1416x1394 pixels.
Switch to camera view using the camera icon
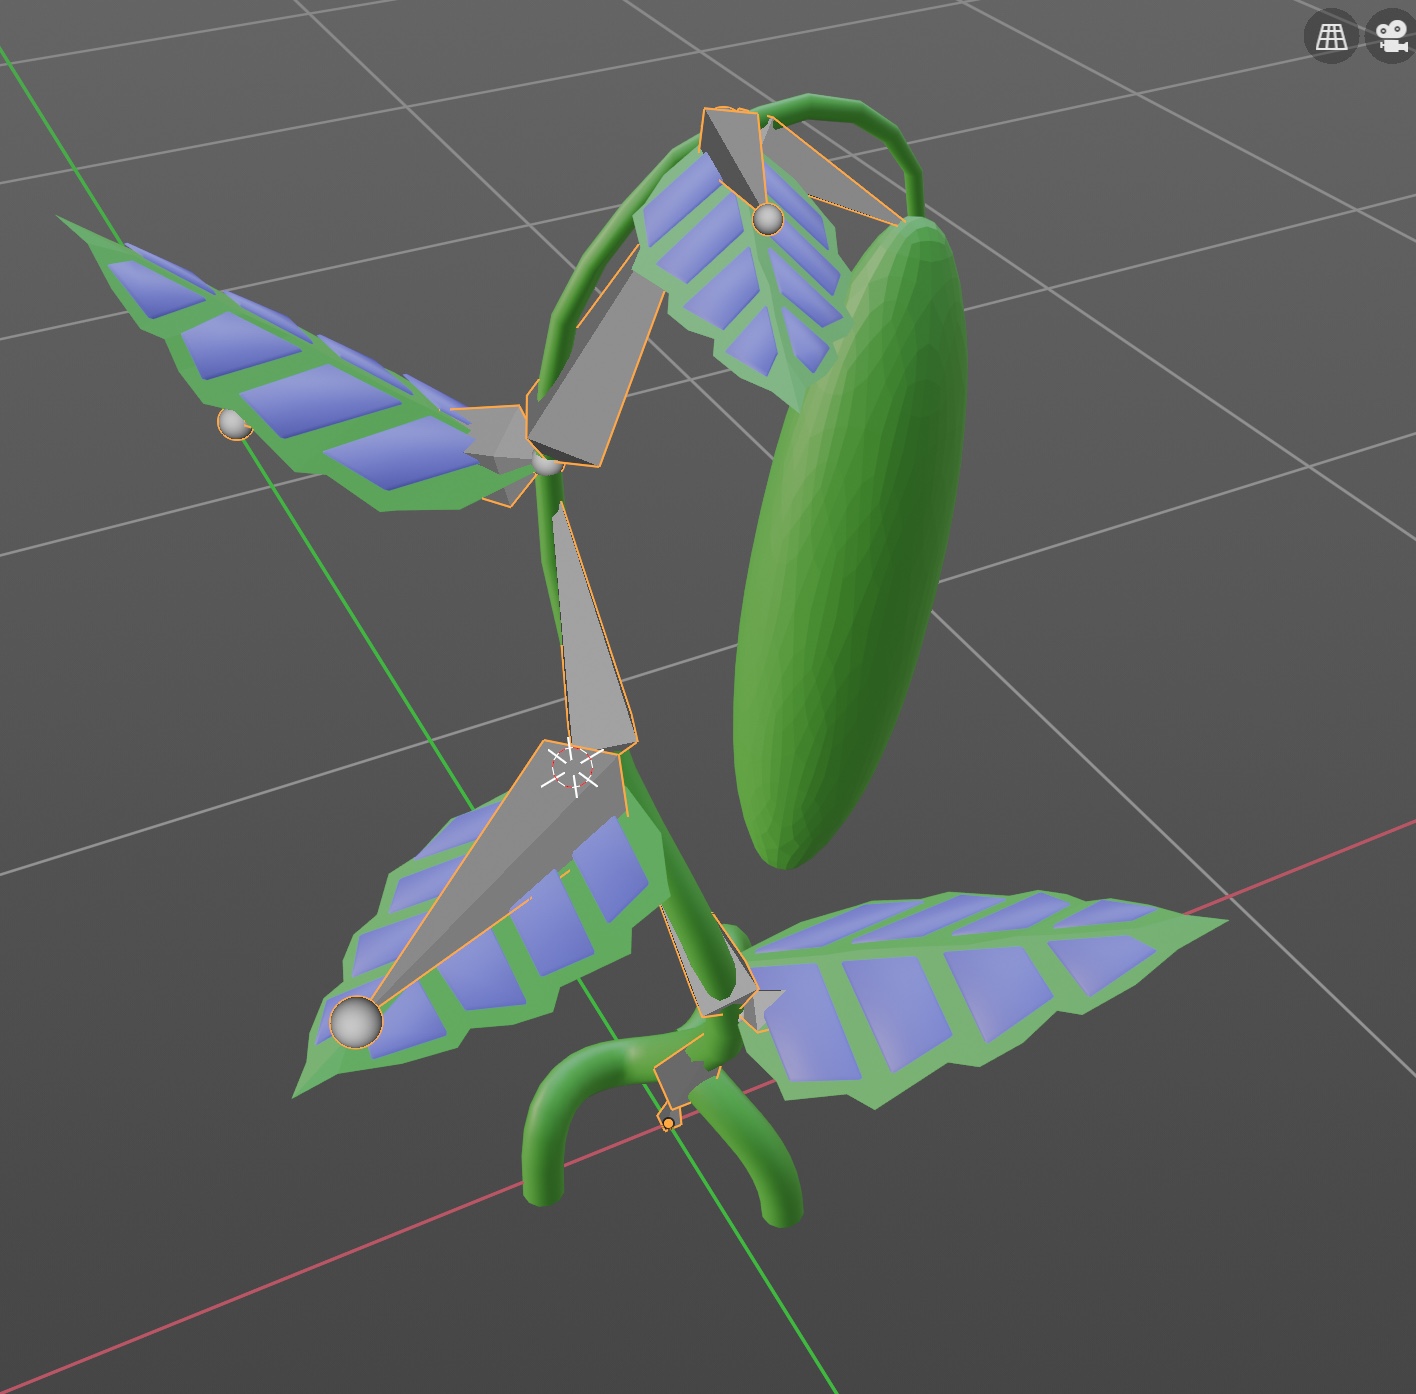click(x=1392, y=37)
